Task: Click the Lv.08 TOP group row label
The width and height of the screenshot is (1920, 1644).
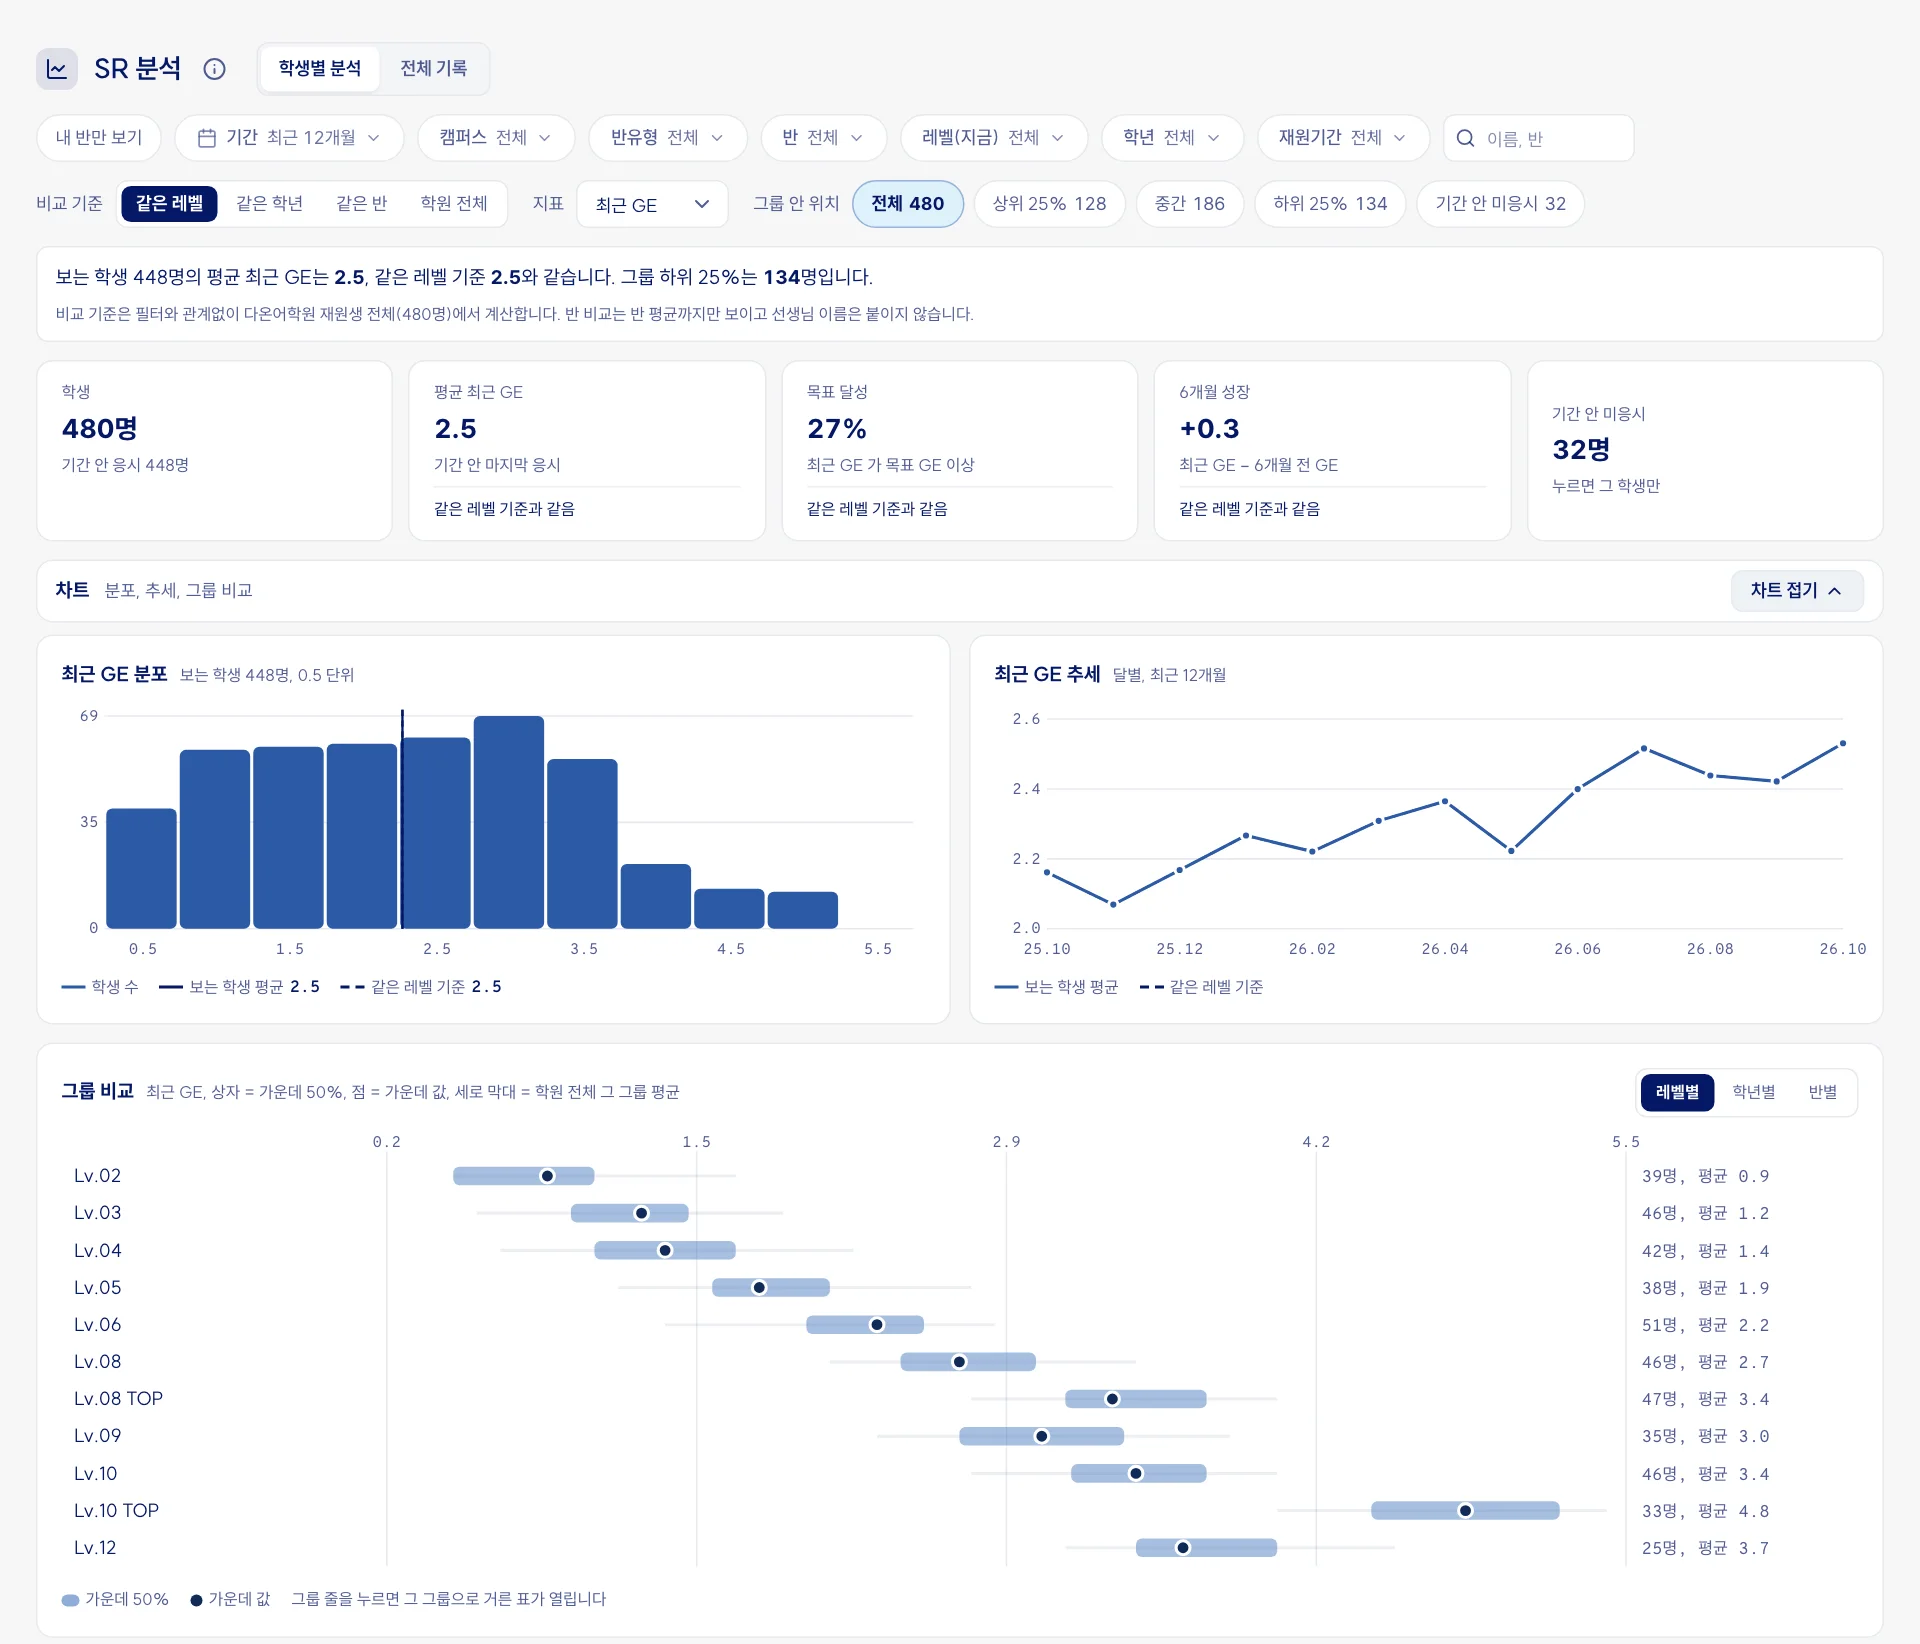Action: [118, 1399]
